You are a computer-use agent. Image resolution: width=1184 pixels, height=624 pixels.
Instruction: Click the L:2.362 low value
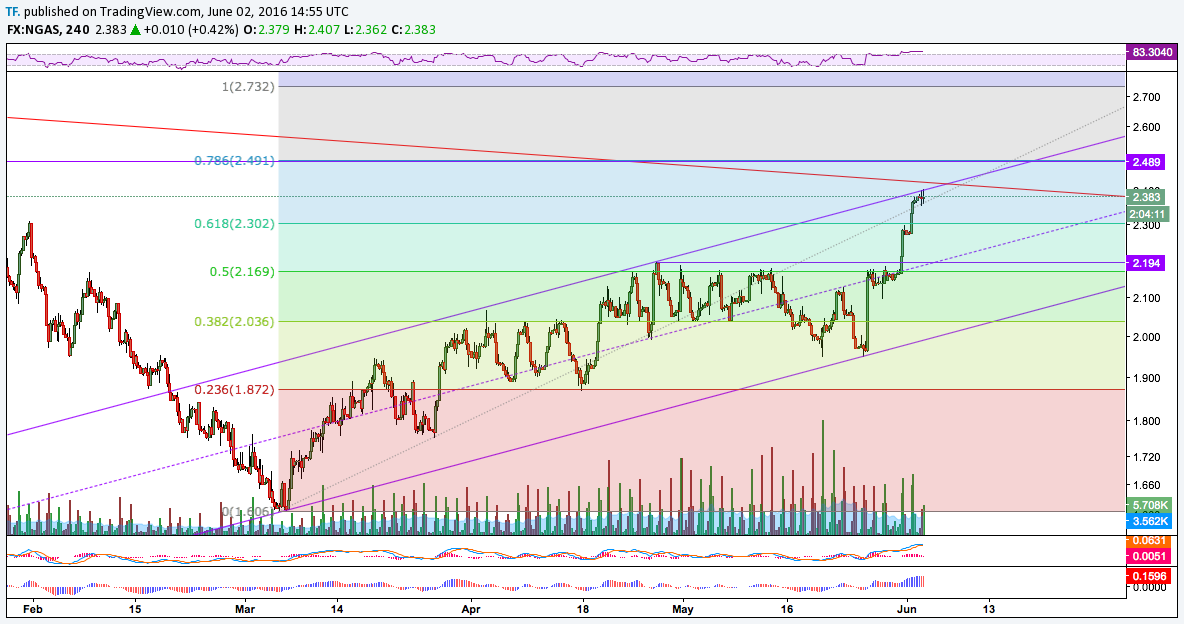tap(365, 30)
